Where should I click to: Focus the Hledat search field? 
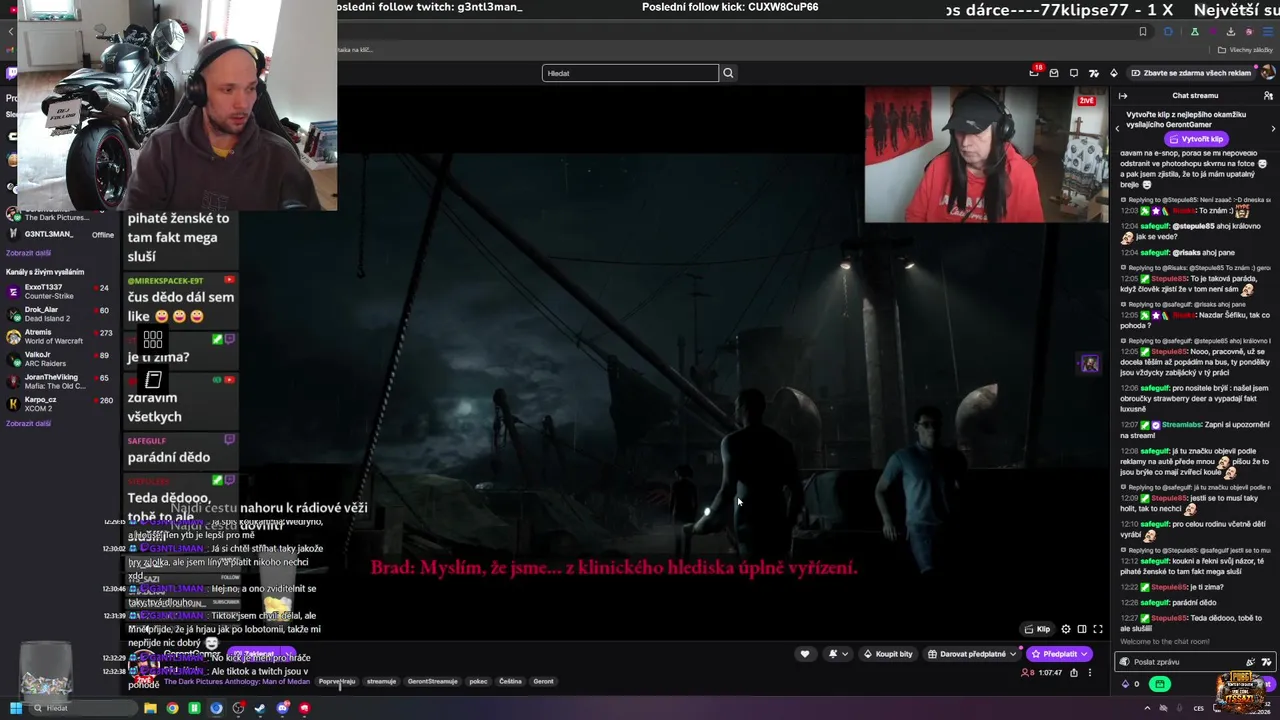click(630, 73)
